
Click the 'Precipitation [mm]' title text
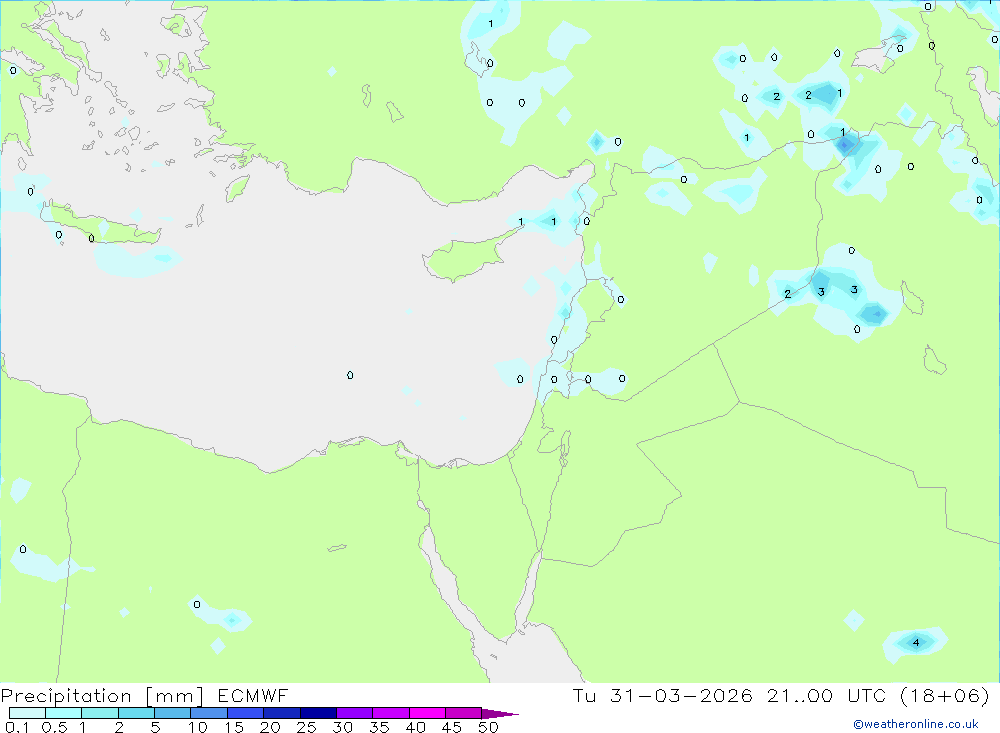click(102, 696)
